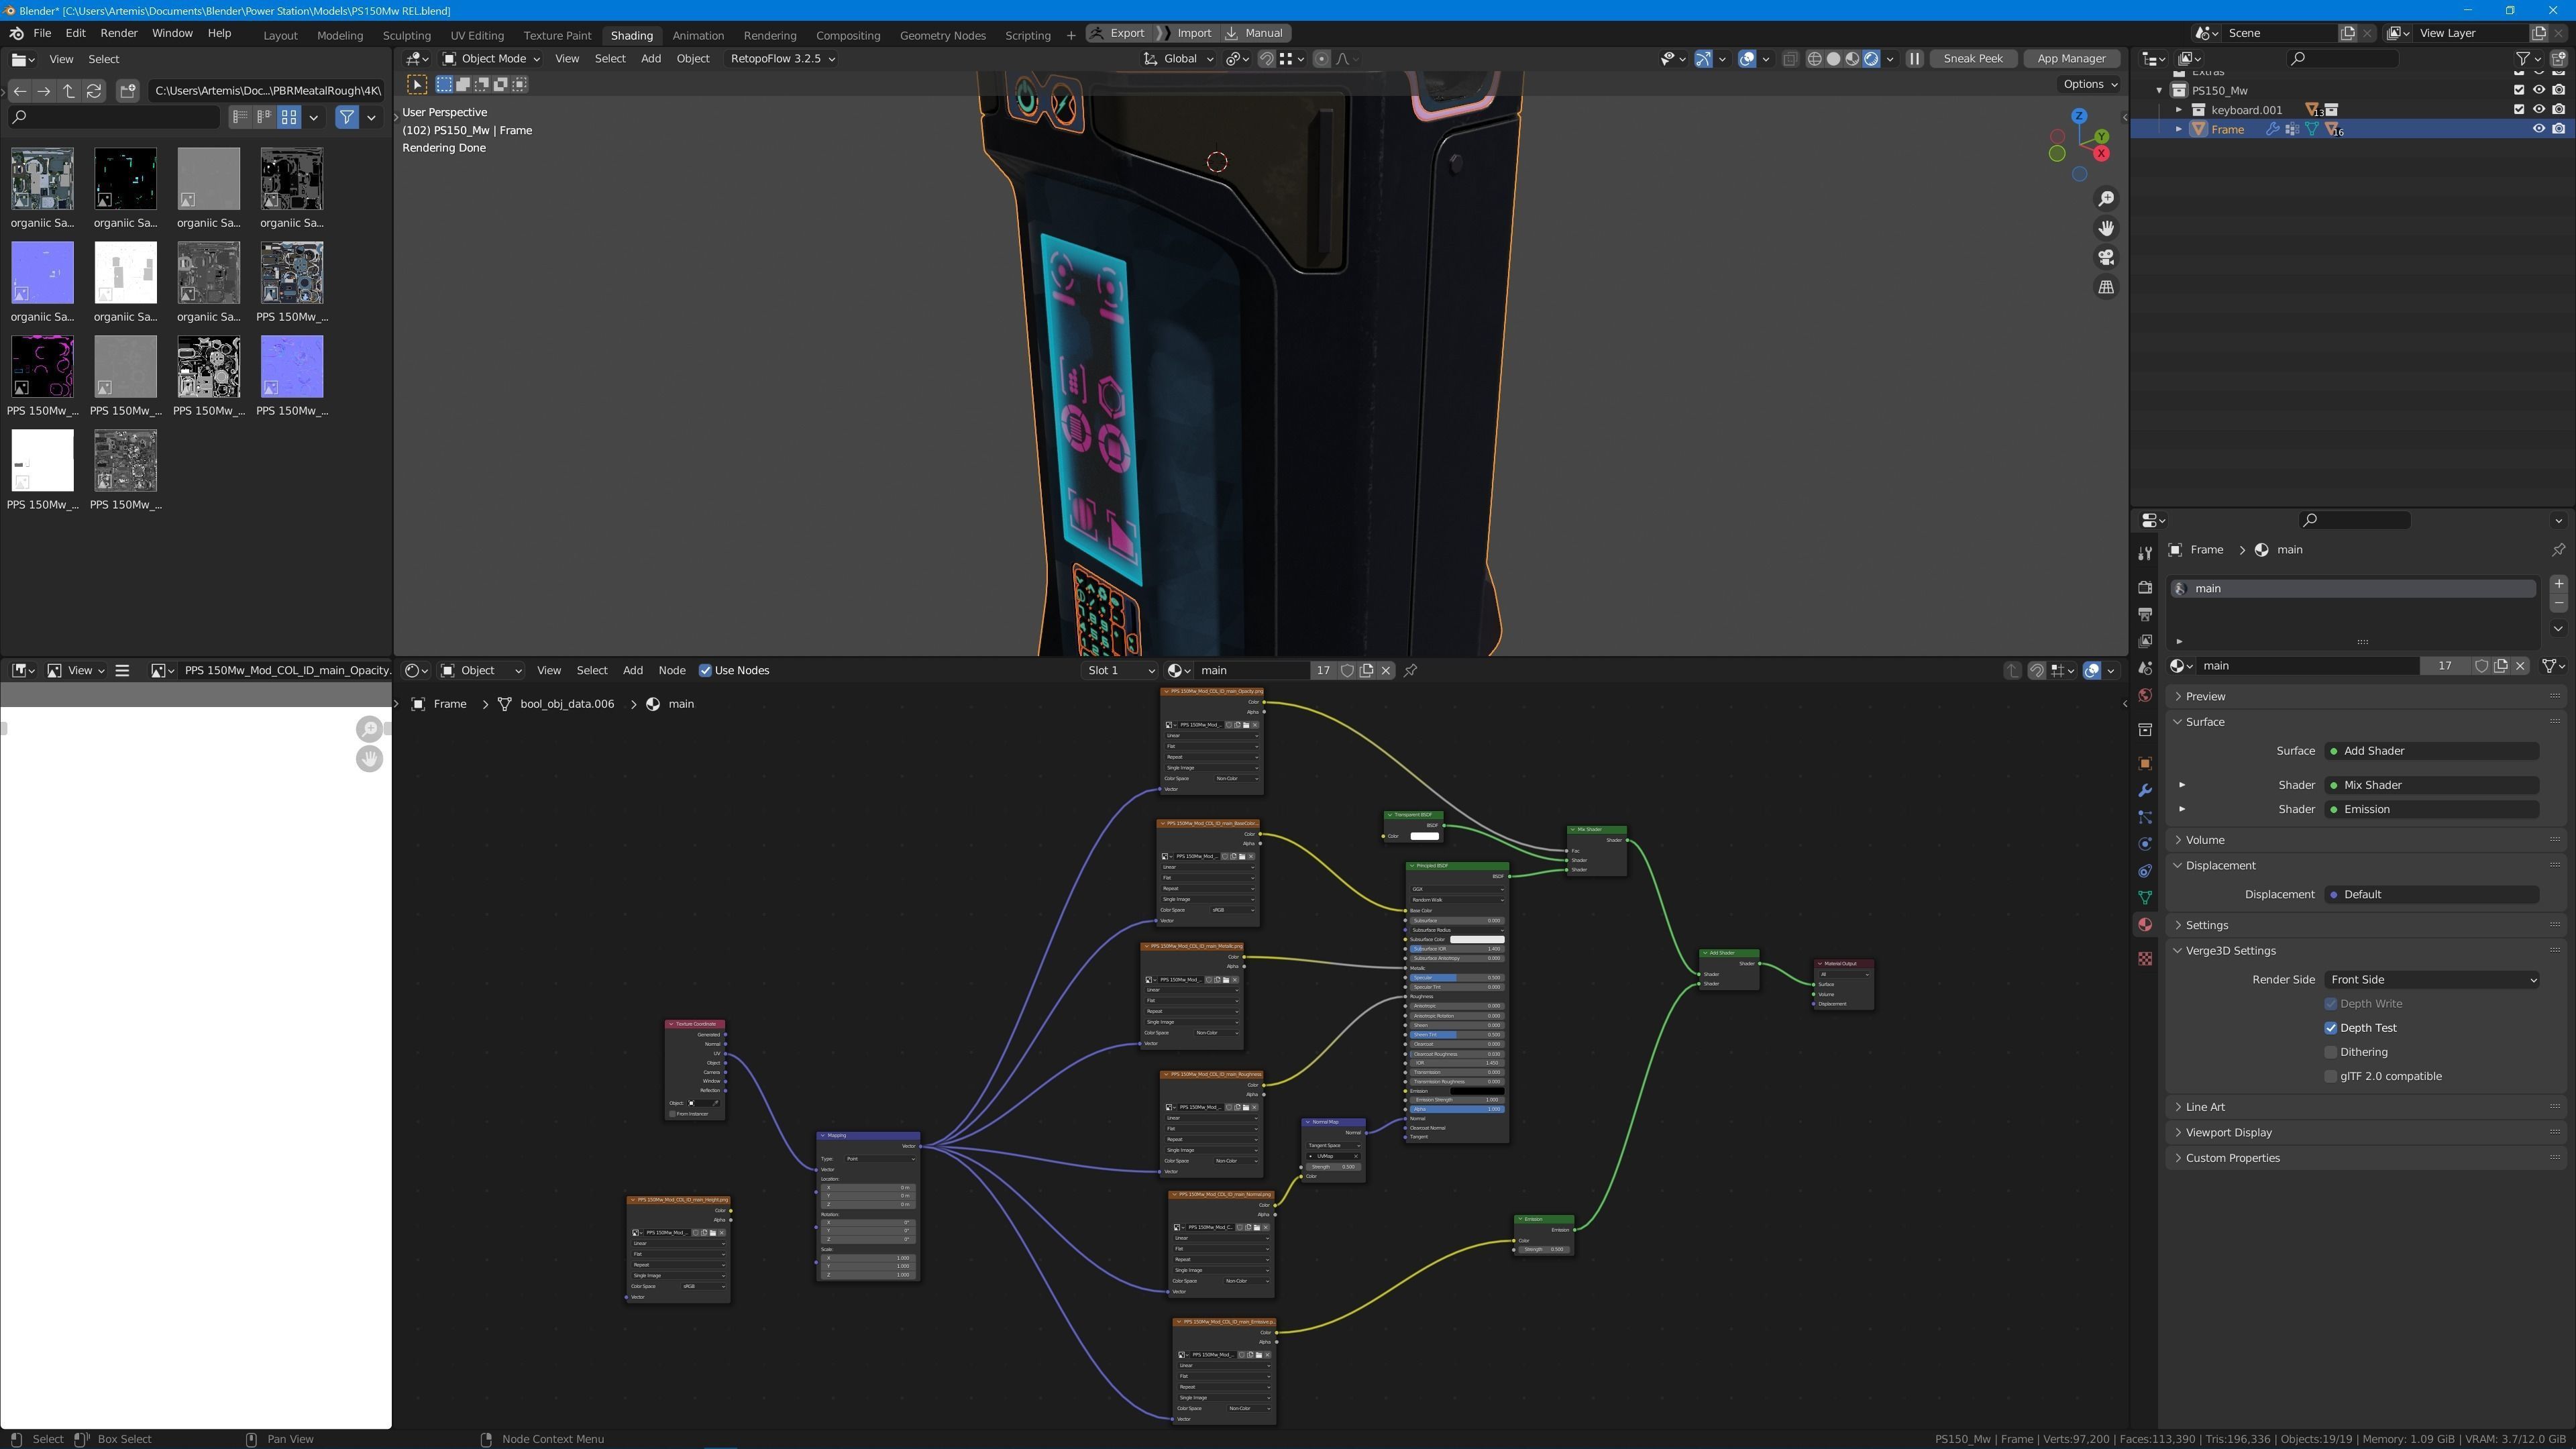The width and height of the screenshot is (2576, 1449).
Task: Open the Render Side dropdown
Action: coord(2431,980)
